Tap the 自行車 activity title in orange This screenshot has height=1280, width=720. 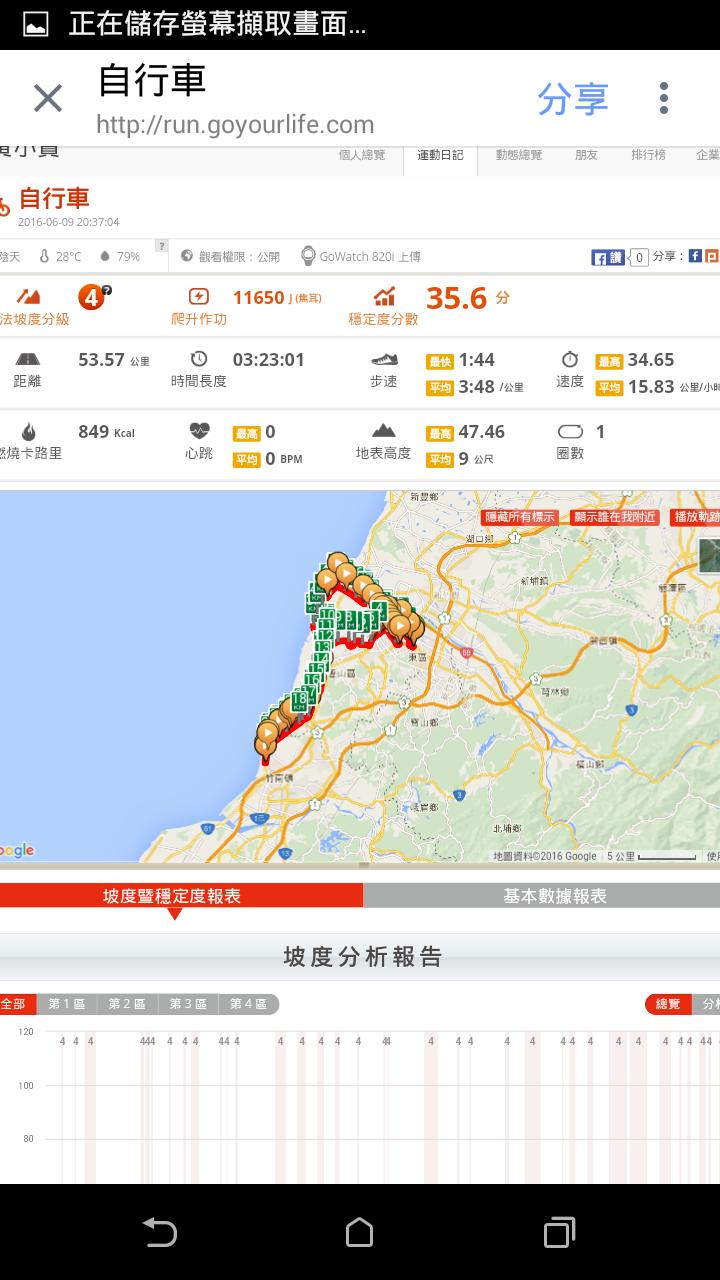pyautogui.click(x=54, y=197)
